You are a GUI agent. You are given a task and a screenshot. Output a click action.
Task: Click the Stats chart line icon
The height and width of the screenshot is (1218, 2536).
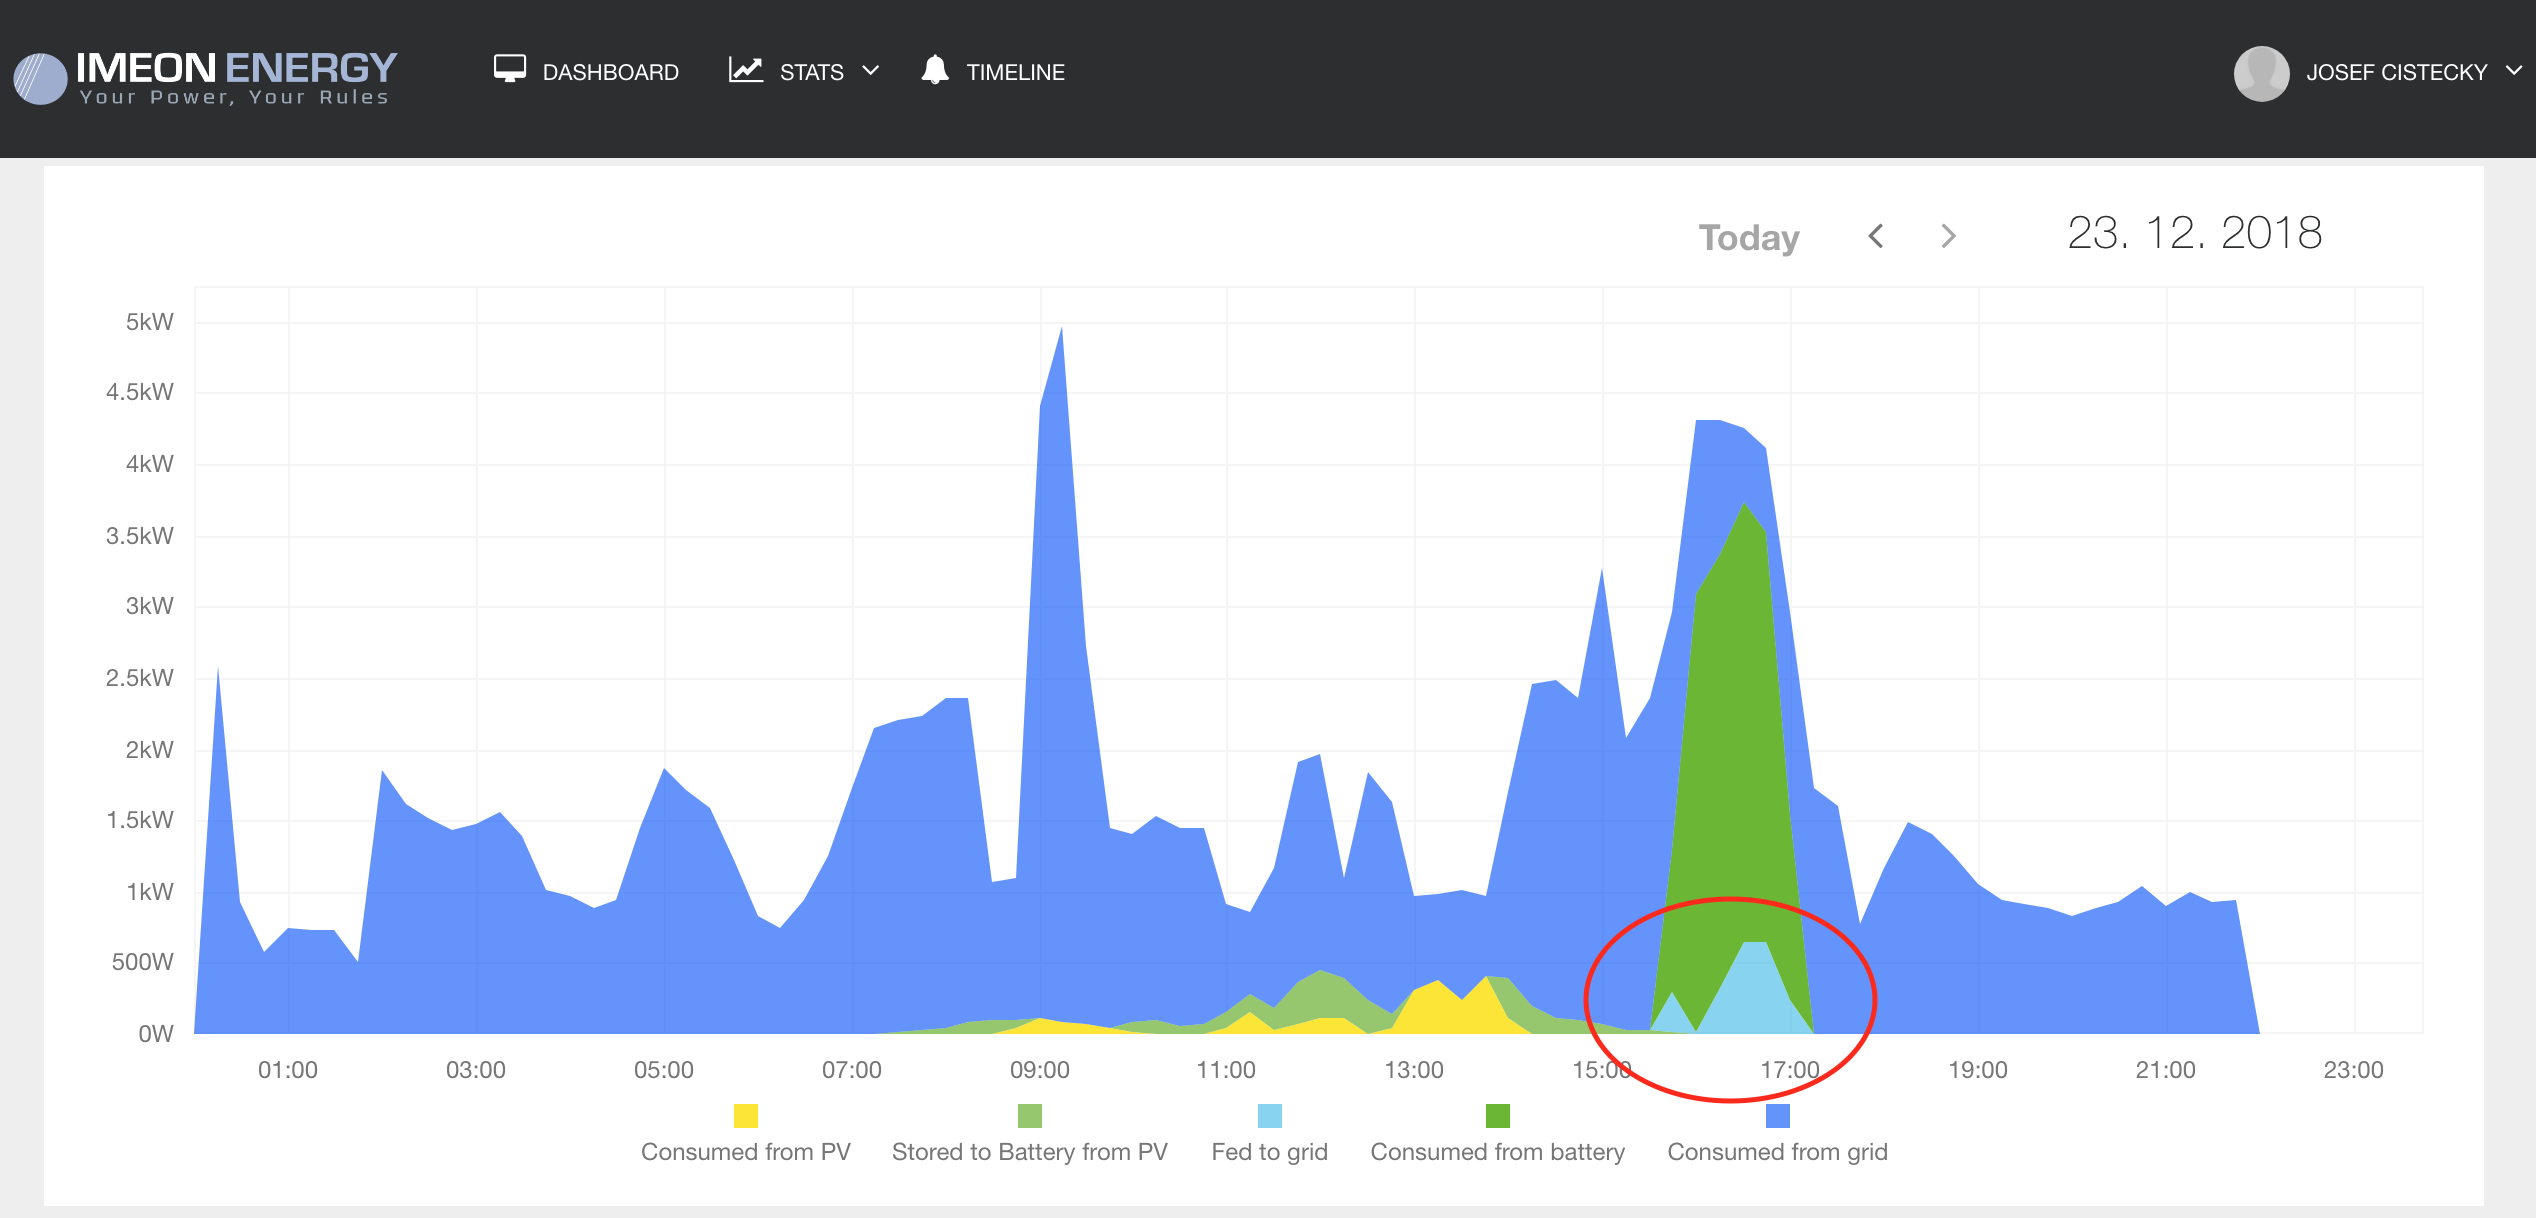pos(746,70)
